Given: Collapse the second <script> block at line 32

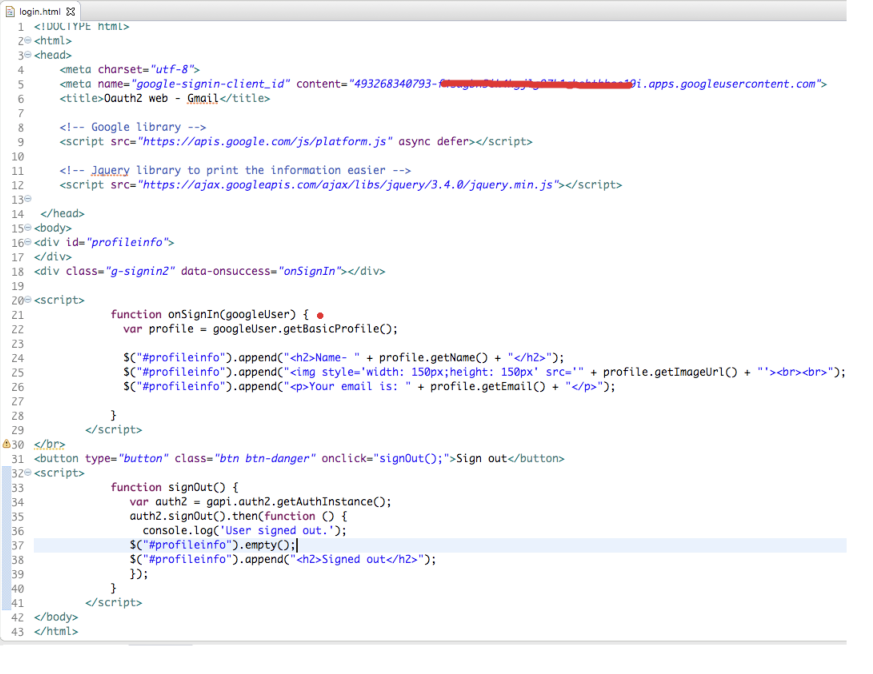Looking at the screenshot, I should tap(28, 473).
